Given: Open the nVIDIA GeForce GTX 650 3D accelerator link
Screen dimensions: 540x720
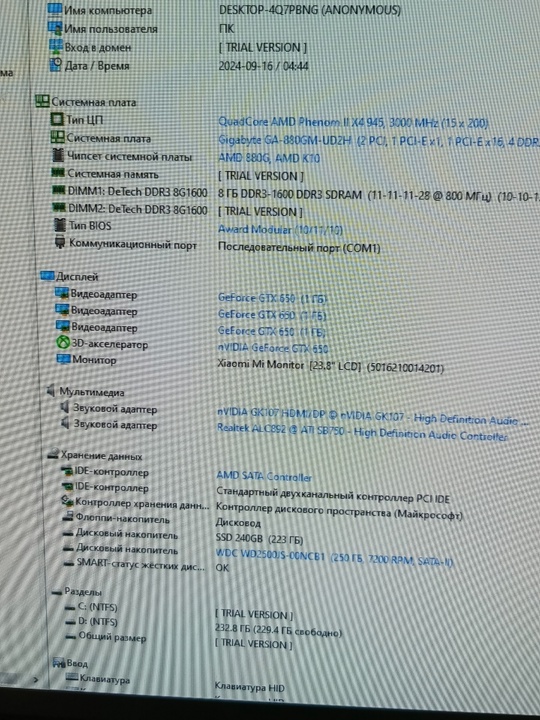Looking at the screenshot, I should (x=273, y=349).
